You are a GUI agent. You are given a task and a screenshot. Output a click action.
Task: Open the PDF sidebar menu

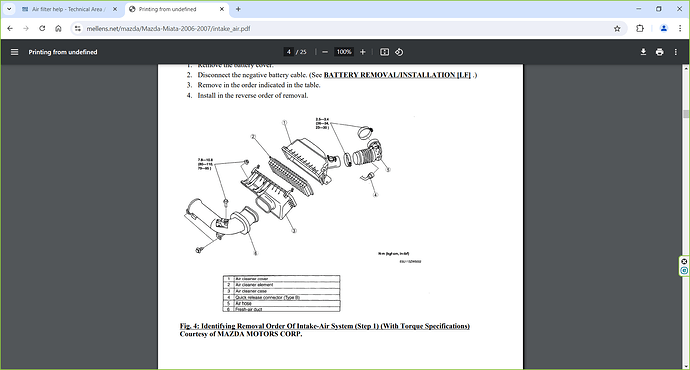point(15,52)
